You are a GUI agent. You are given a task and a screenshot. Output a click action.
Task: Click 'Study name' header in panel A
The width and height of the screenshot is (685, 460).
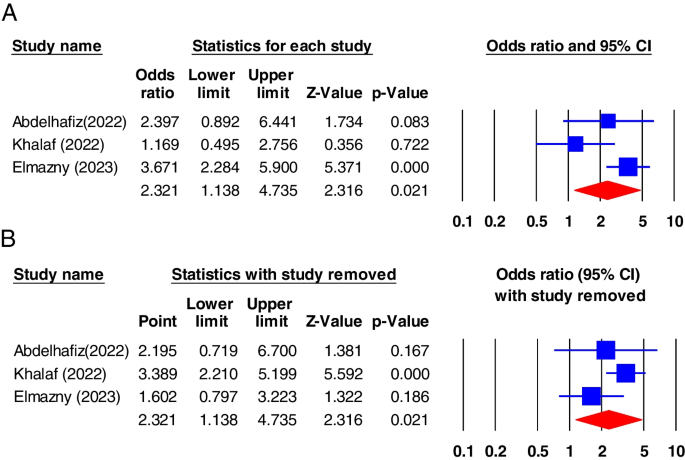click(58, 46)
